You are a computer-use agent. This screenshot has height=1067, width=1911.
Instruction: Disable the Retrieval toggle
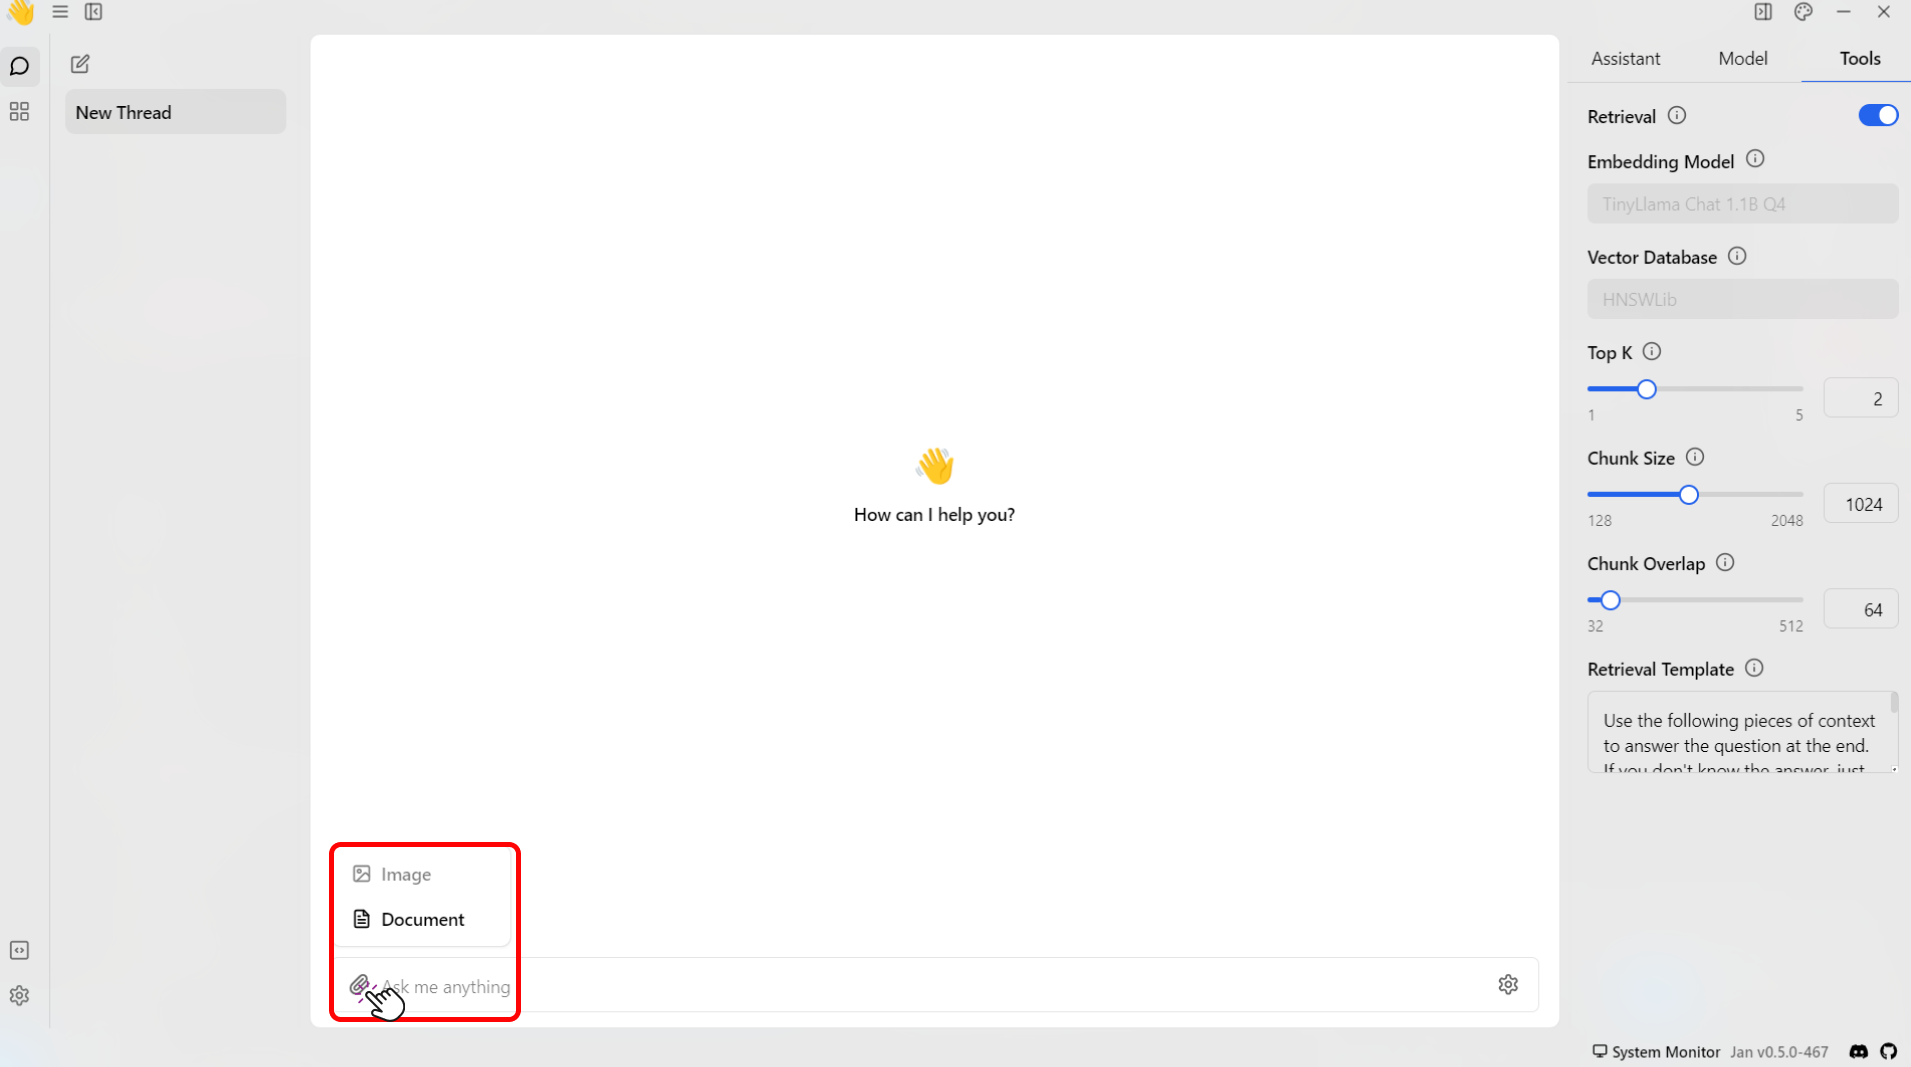tap(1878, 115)
